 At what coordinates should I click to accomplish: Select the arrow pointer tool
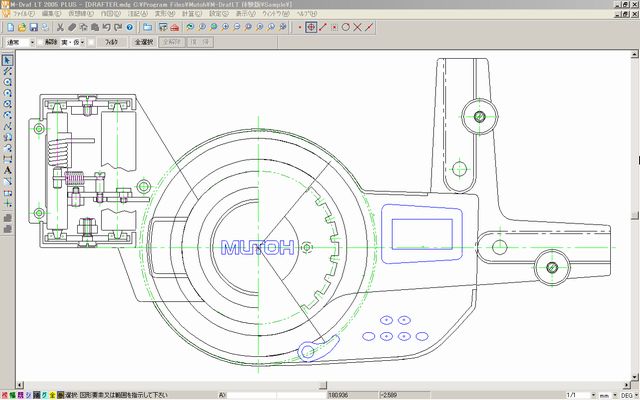(7, 60)
